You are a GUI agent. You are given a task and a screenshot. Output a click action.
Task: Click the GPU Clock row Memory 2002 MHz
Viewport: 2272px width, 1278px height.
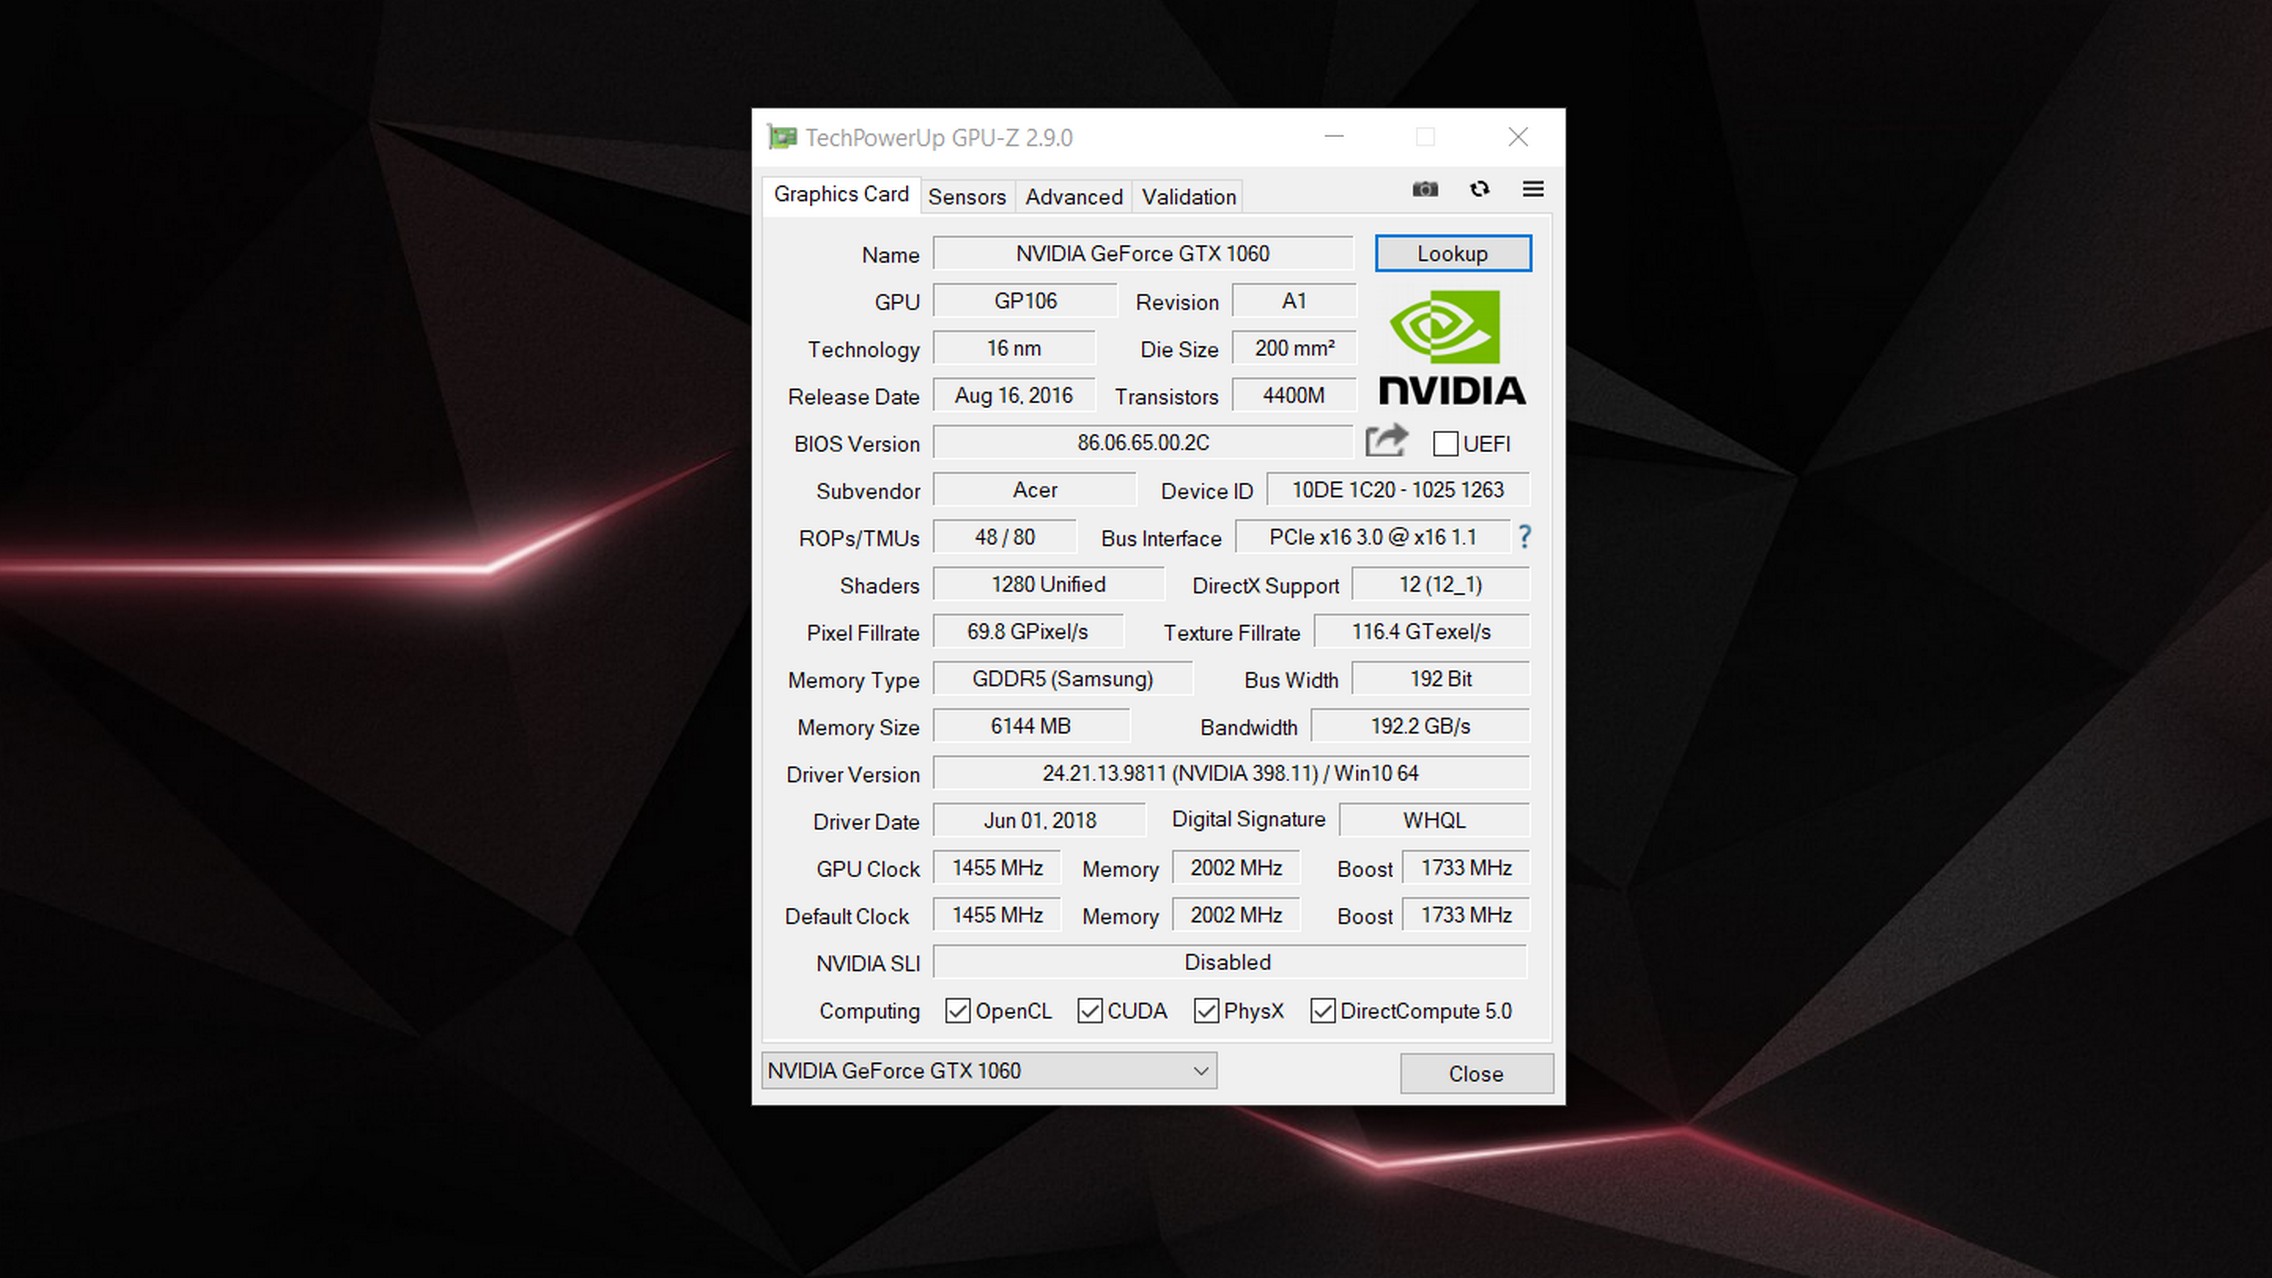coord(1236,867)
